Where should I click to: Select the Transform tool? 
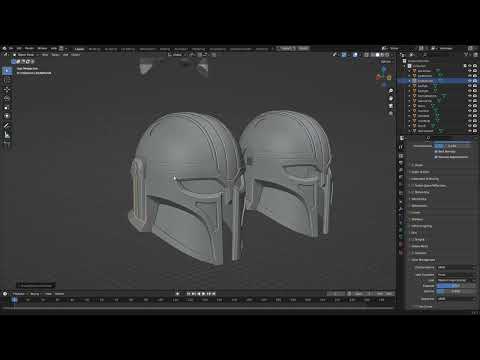point(7,116)
